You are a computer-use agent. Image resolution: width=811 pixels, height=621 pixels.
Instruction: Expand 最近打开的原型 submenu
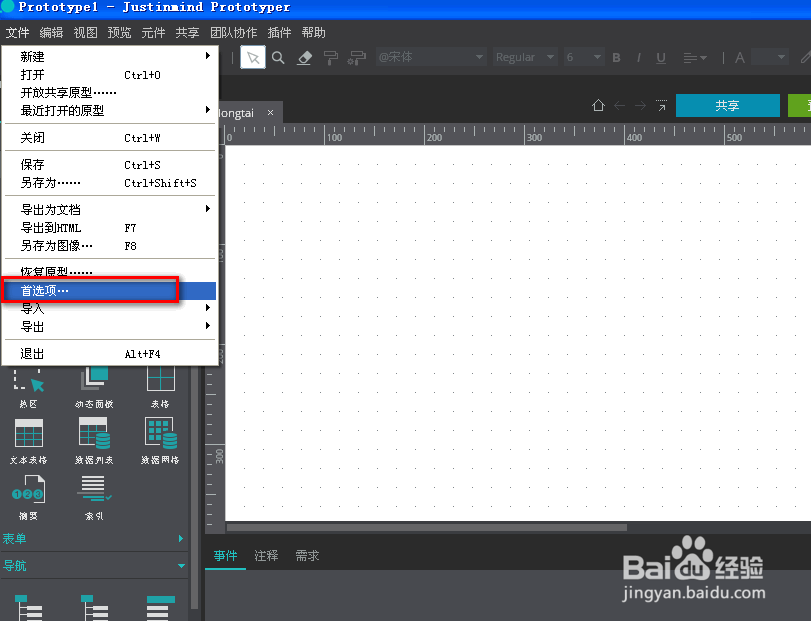click(x=109, y=111)
